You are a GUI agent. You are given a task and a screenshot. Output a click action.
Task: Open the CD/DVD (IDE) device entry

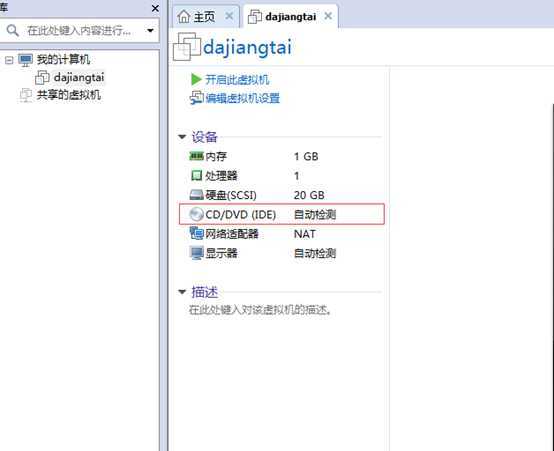click(241, 215)
